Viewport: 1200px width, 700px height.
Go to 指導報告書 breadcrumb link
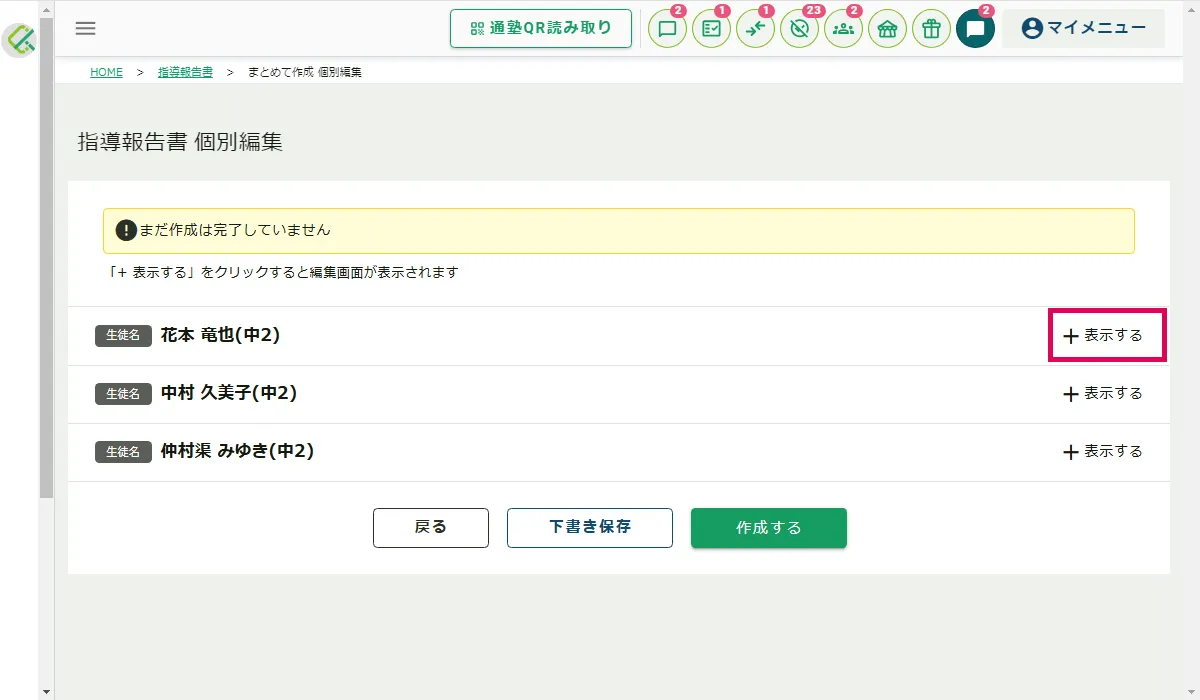pyautogui.click(x=185, y=73)
